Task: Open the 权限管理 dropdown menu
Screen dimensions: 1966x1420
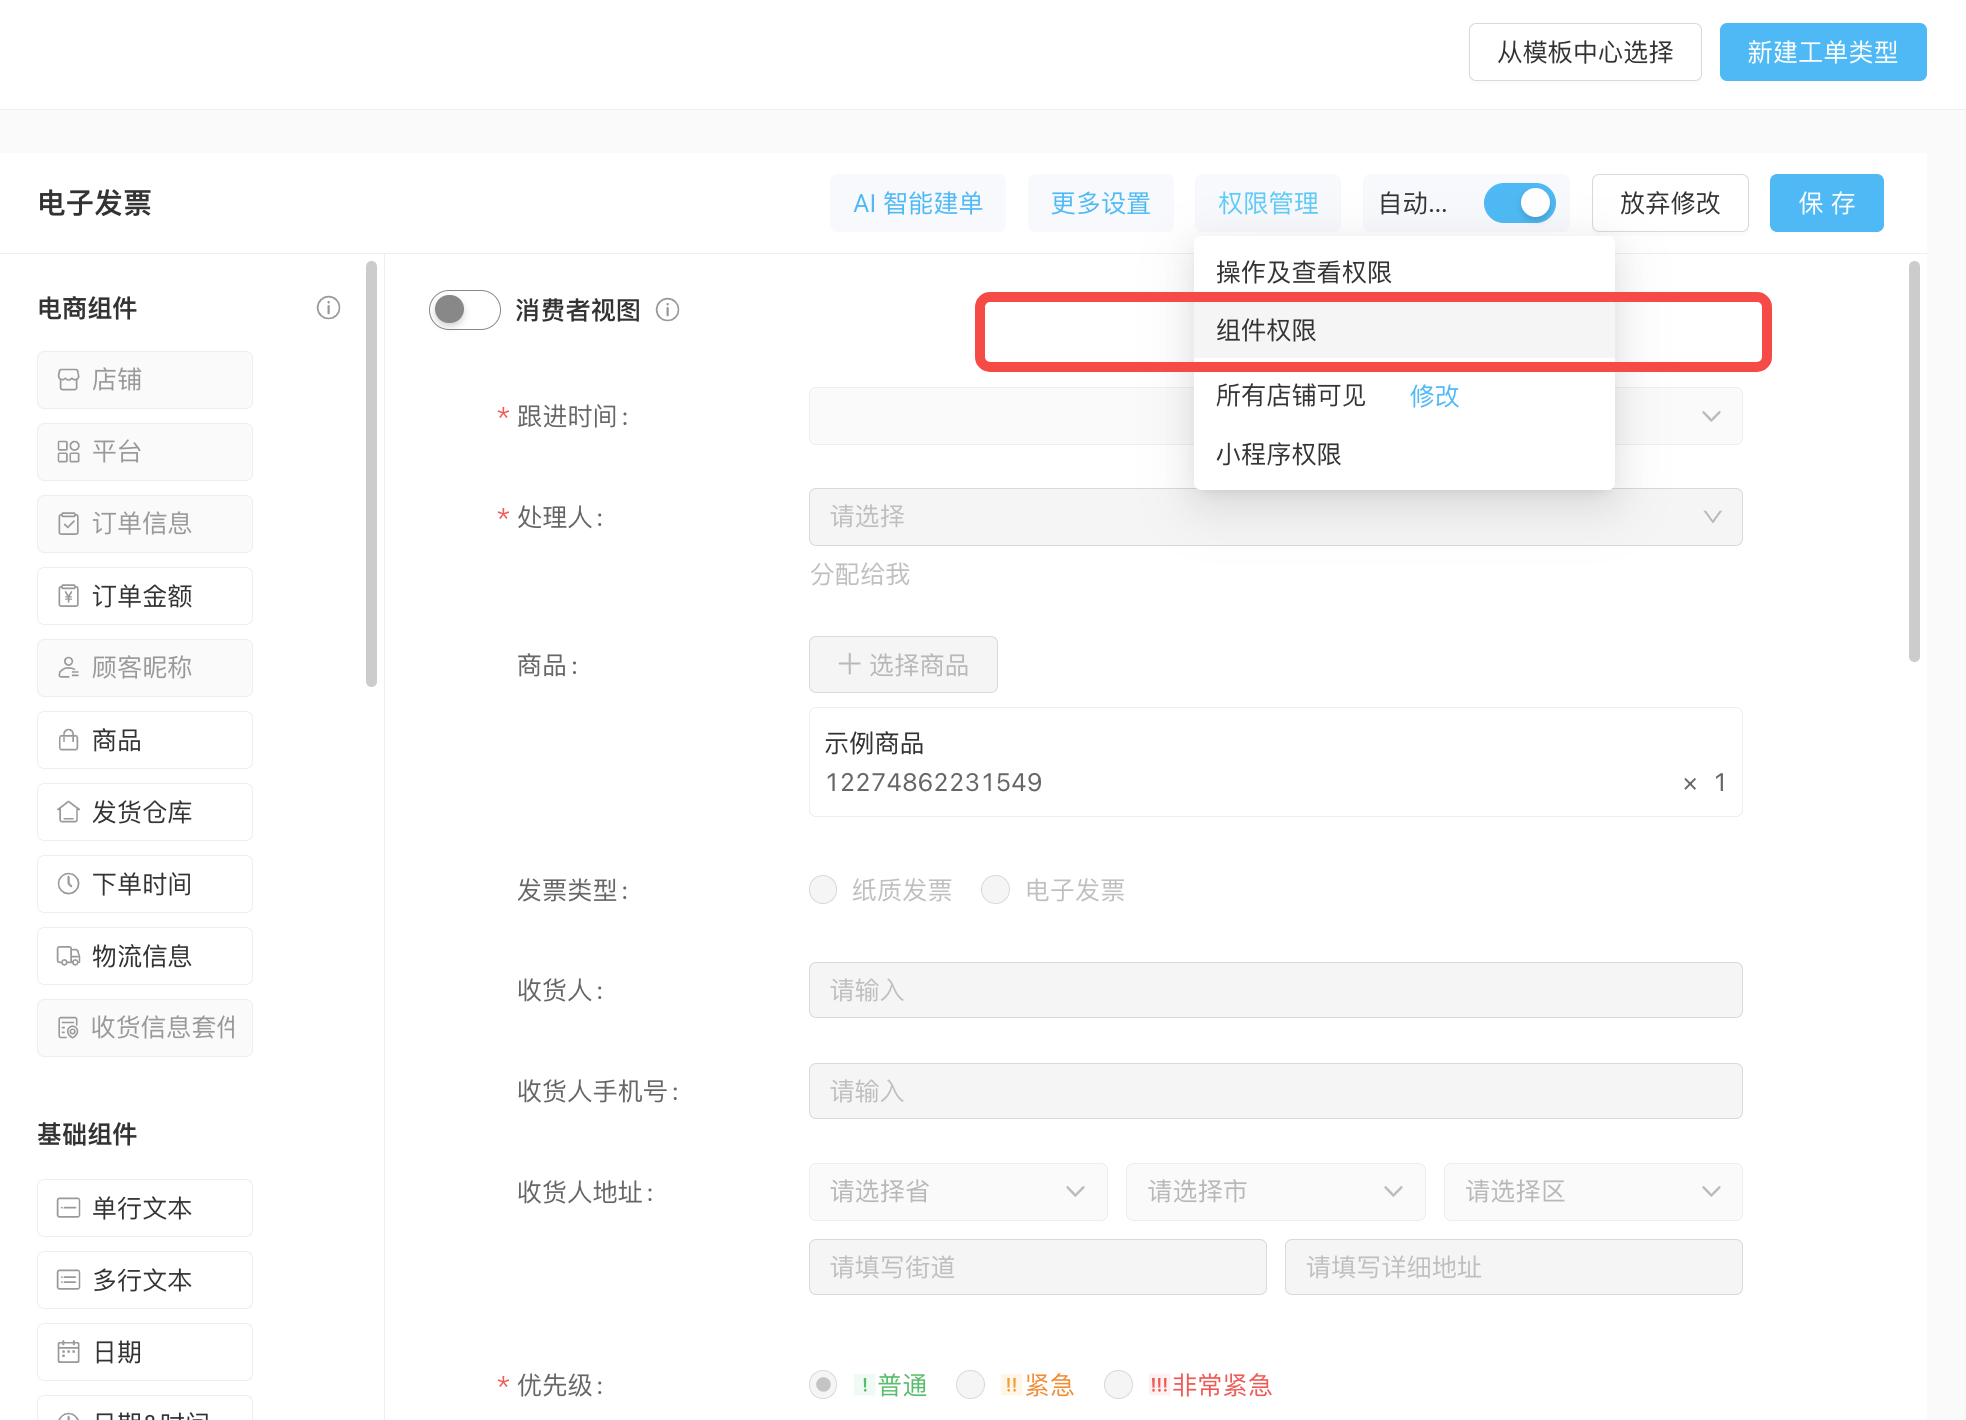Action: (1268, 203)
